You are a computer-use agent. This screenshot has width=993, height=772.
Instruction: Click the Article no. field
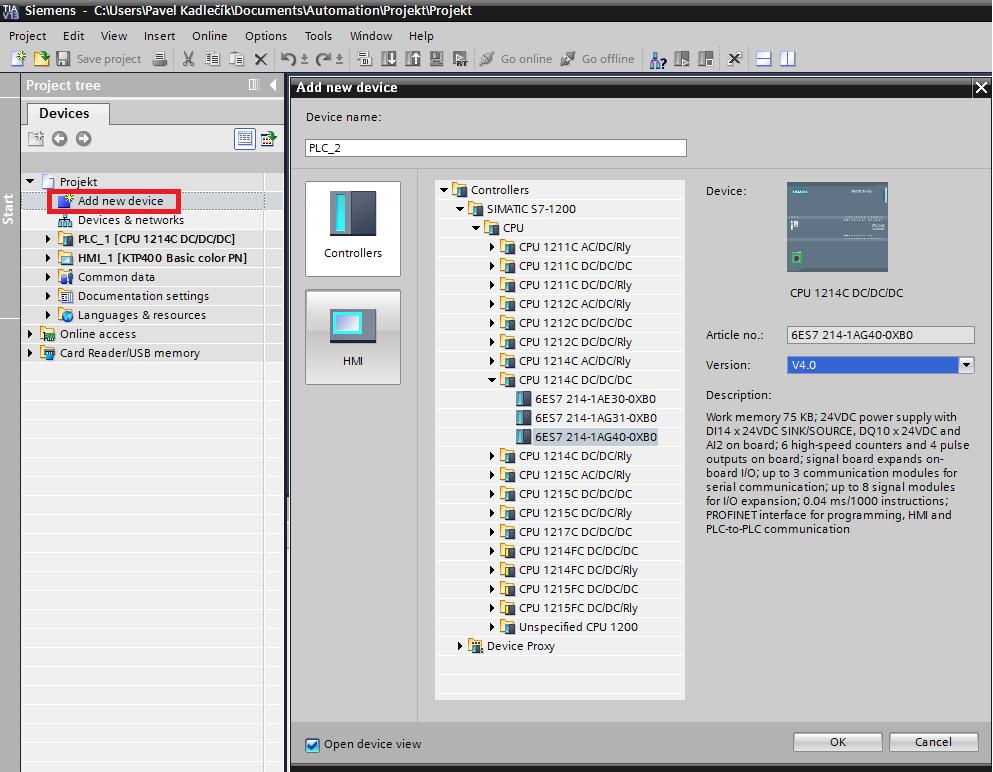tap(880, 334)
